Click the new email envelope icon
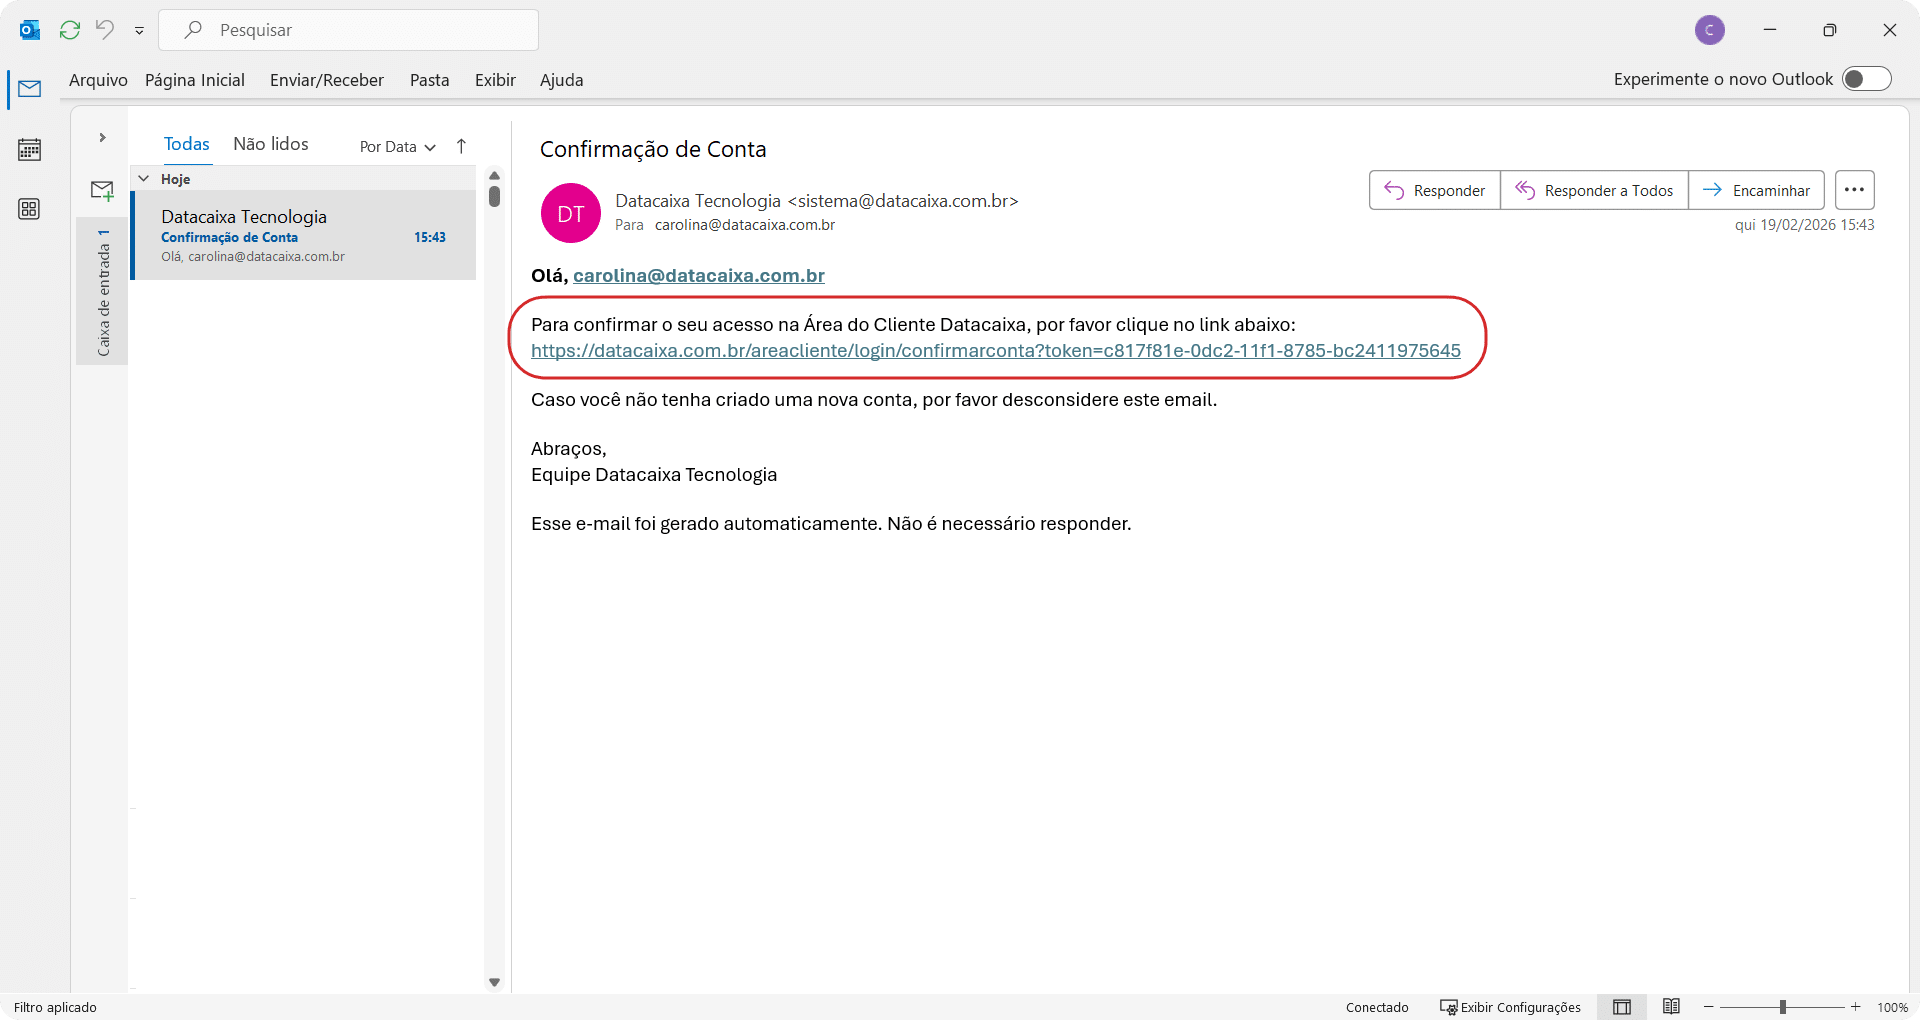This screenshot has height=1020, width=1920. (x=102, y=190)
